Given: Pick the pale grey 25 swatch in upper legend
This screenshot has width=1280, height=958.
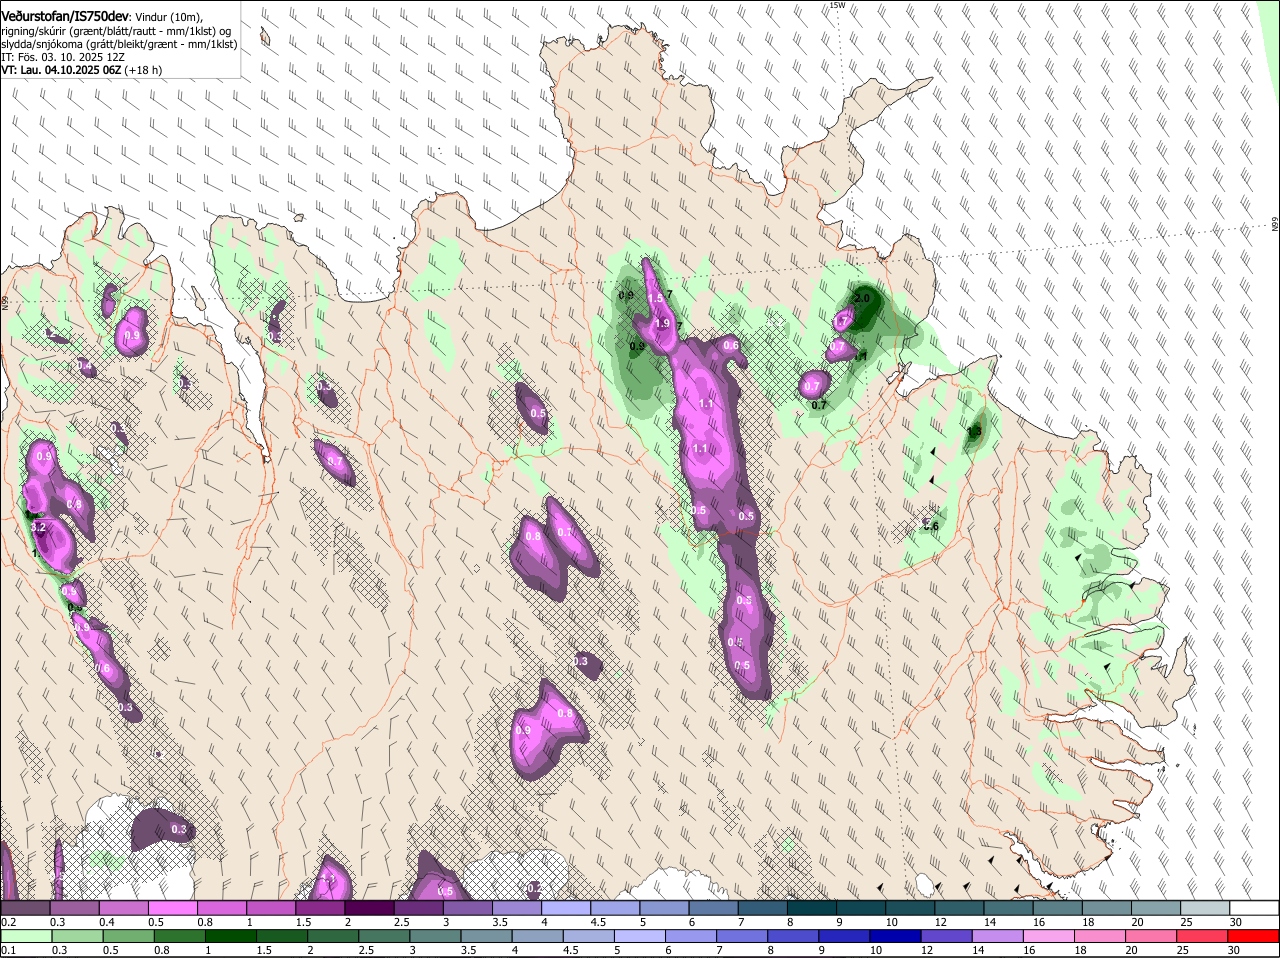Looking at the screenshot, I should (x=1205, y=908).
